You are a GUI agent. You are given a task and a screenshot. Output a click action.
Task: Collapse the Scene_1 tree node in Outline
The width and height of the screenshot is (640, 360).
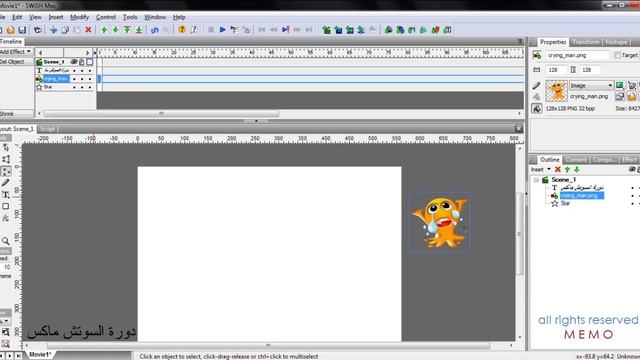[x=536, y=180]
